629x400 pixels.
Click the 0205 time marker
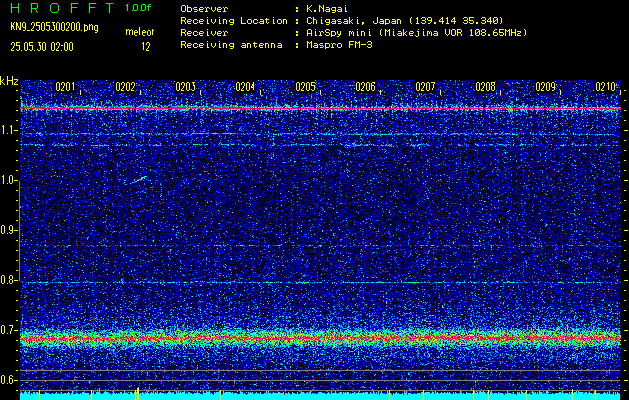tap(305, 87)
